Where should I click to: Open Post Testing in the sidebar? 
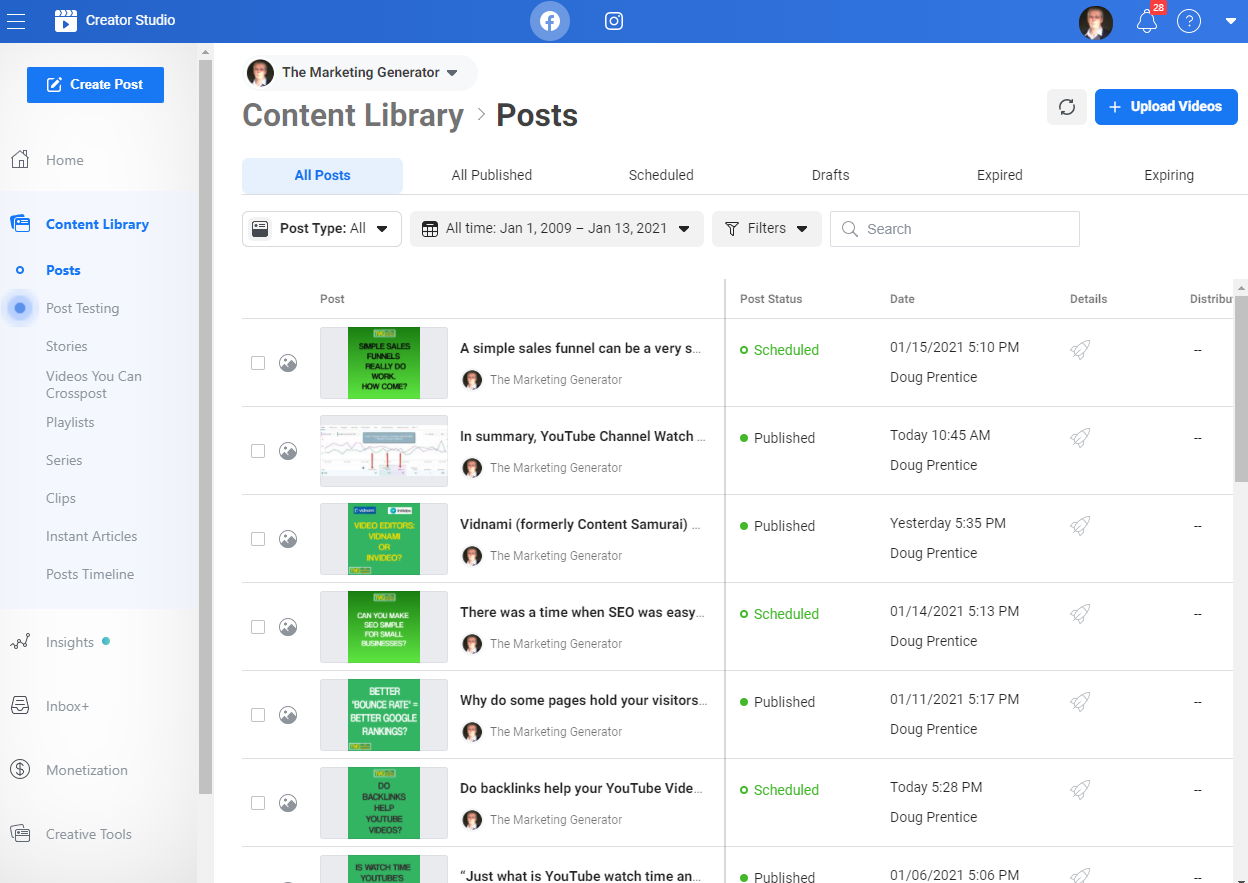pos(82,308)
